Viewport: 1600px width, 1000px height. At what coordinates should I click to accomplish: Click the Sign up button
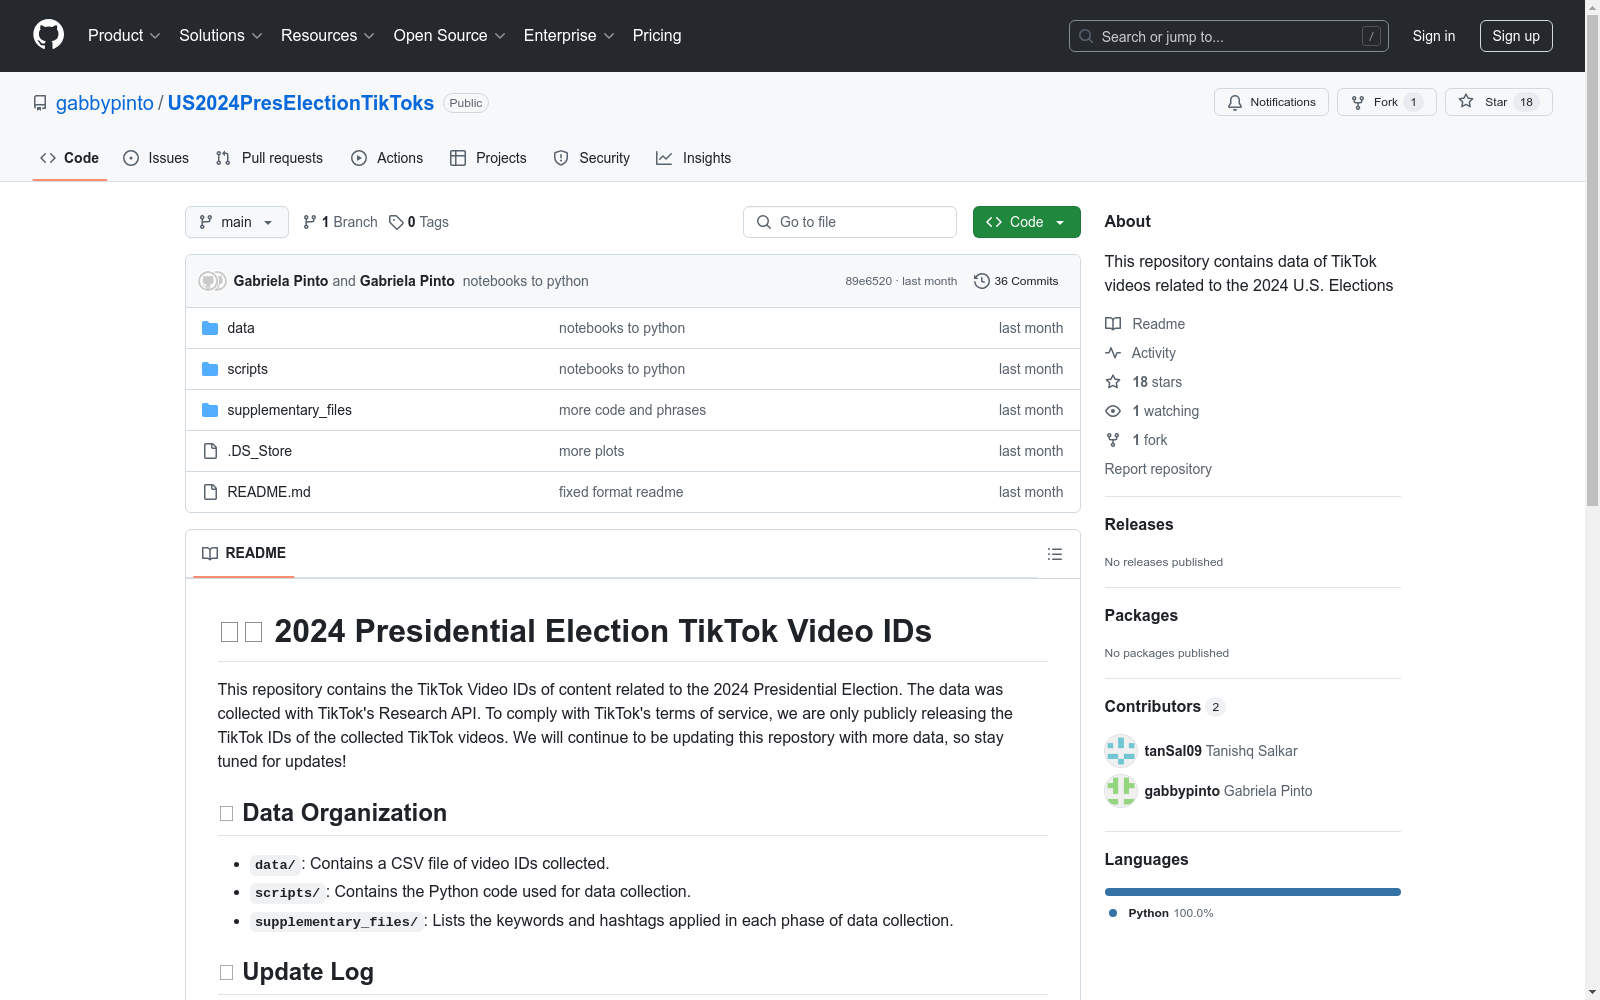(1516, 36)
